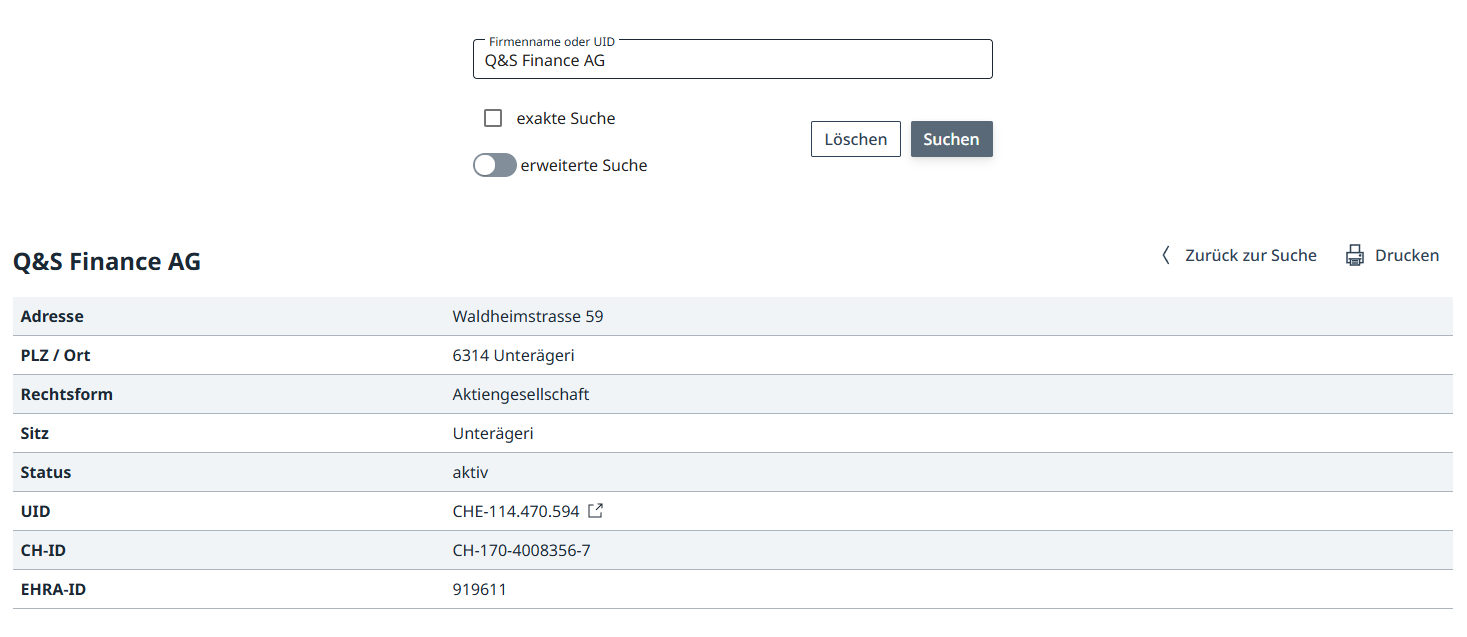Click the erweiterte Suche label text

[x=584, y=165]
